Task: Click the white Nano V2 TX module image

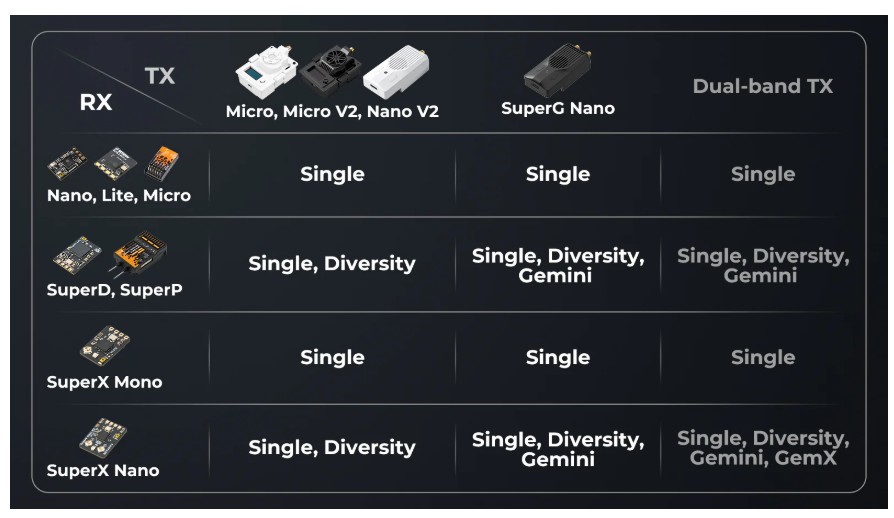Action: (397, 71)
